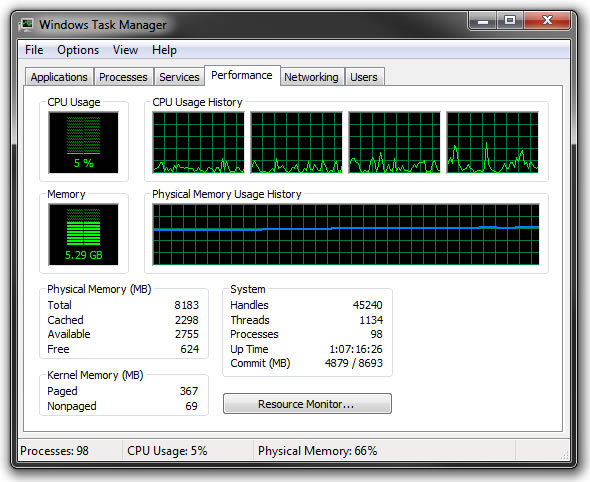
Task: Click the Free value 624
Action: [189, 349]
